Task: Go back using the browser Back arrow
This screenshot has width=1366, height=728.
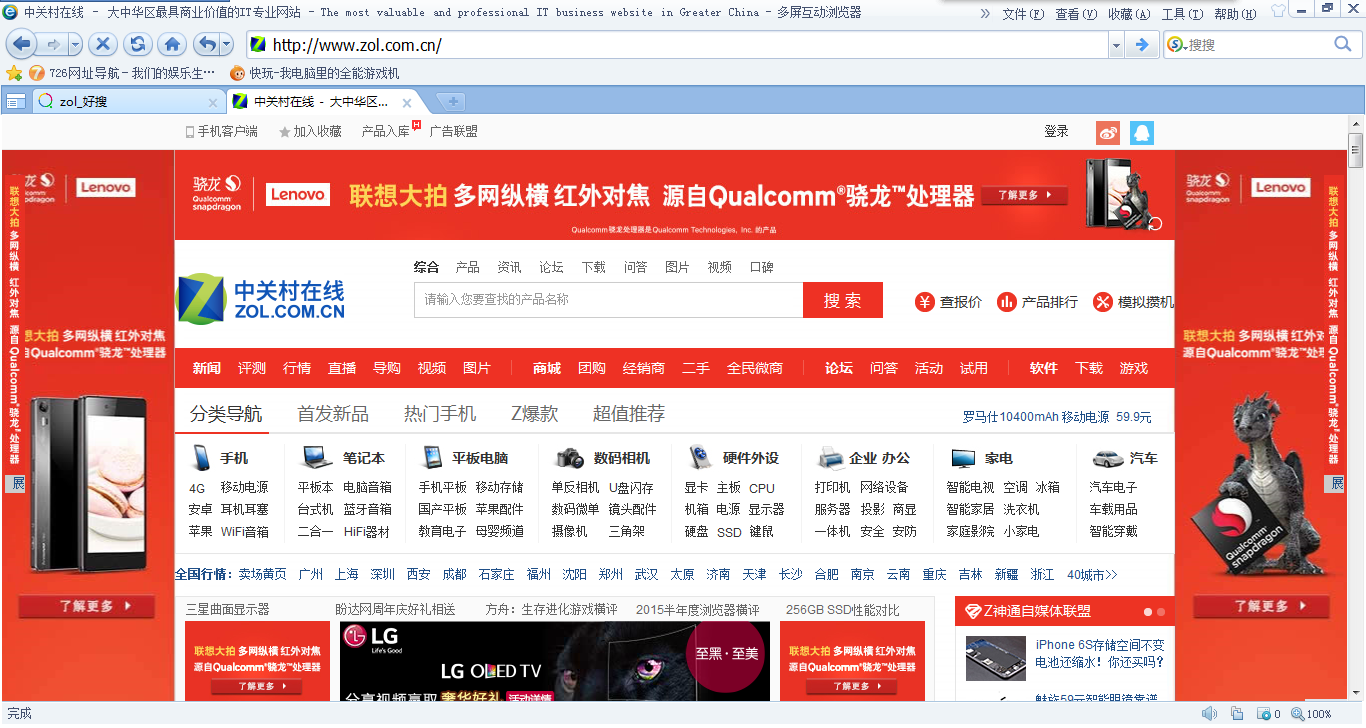Action: 21,44
